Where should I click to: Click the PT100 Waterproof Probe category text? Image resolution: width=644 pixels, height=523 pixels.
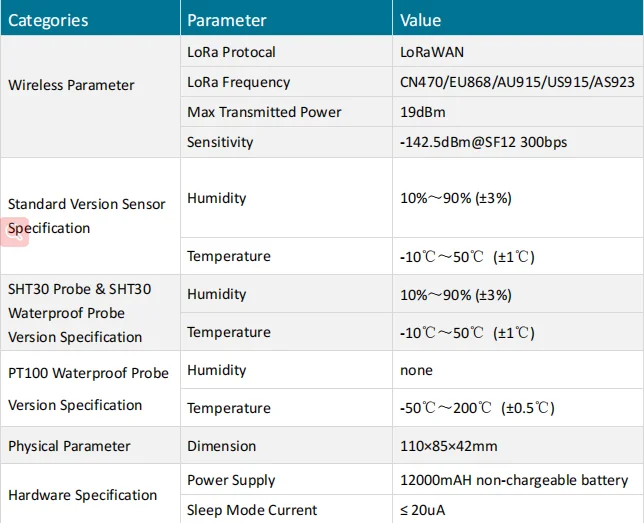coord(88,373)
